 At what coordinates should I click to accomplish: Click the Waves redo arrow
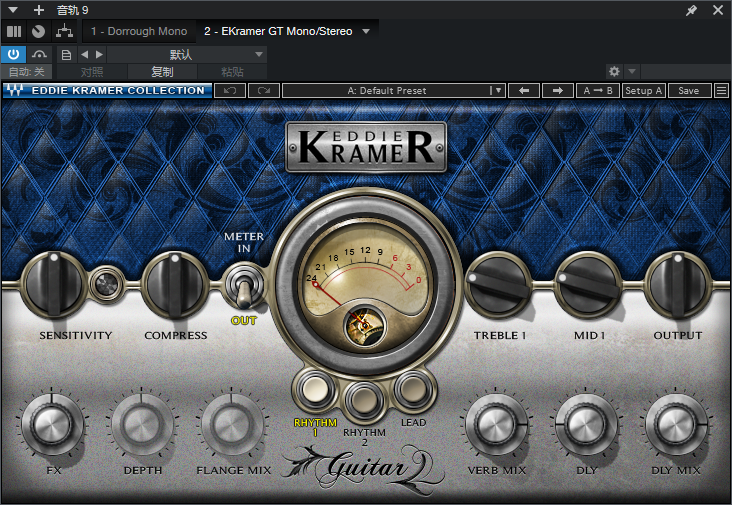[x=264, y=91]
